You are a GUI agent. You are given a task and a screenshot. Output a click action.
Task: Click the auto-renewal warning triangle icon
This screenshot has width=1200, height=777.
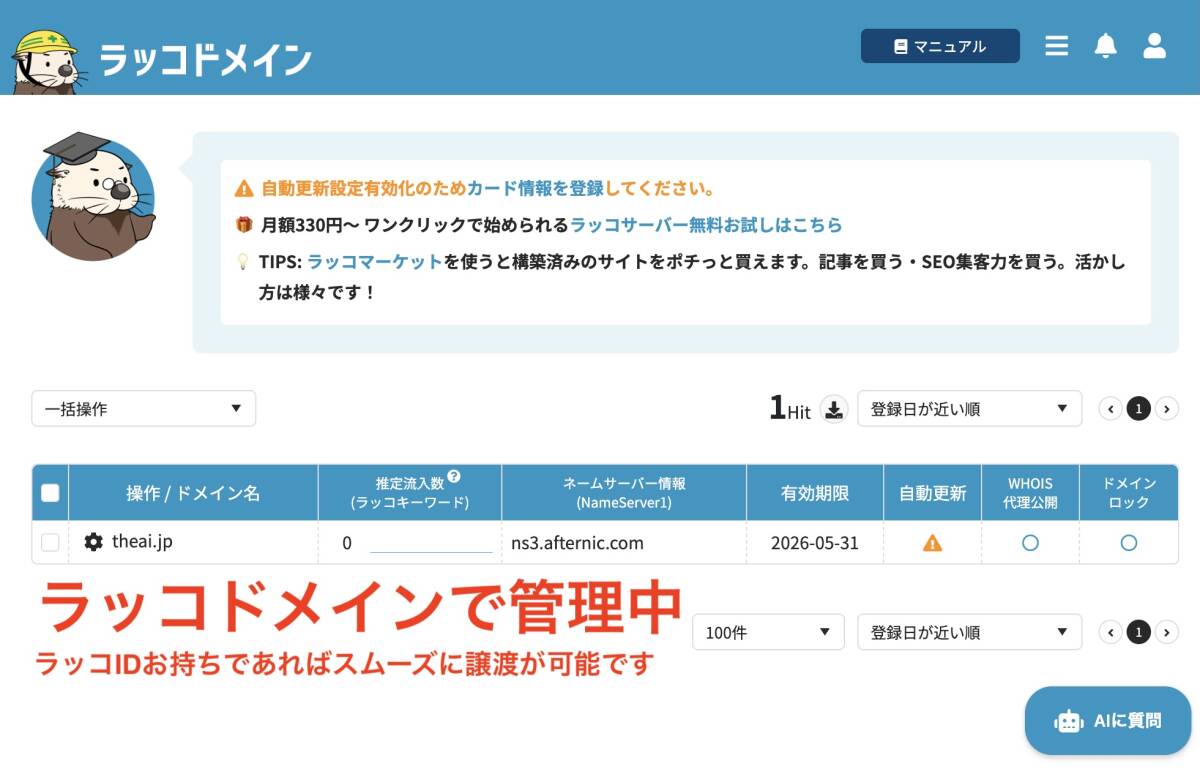[x=932, y=543]
